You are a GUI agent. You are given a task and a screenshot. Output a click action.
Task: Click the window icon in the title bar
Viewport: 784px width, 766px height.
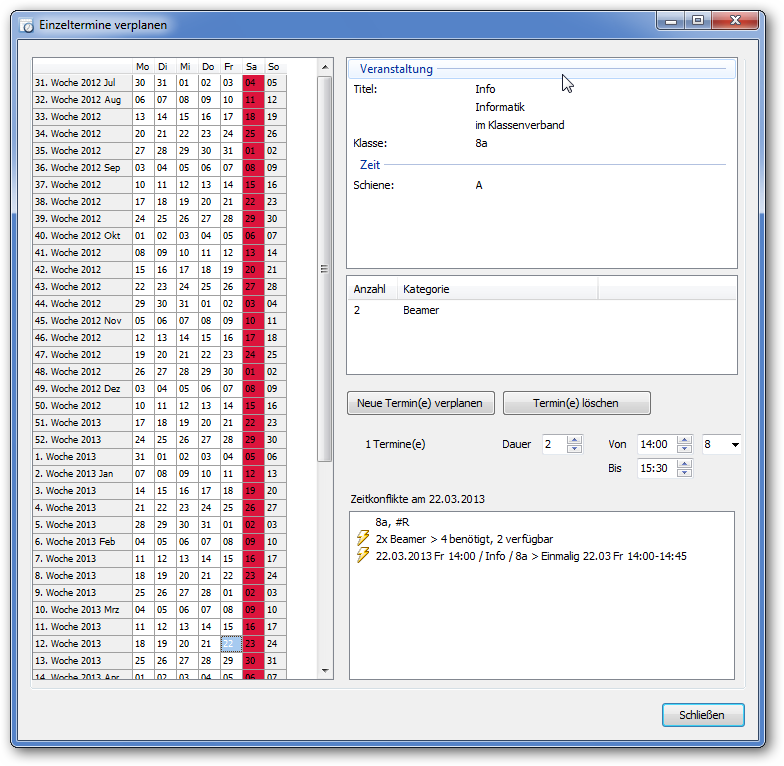click(x=27, y=24)
